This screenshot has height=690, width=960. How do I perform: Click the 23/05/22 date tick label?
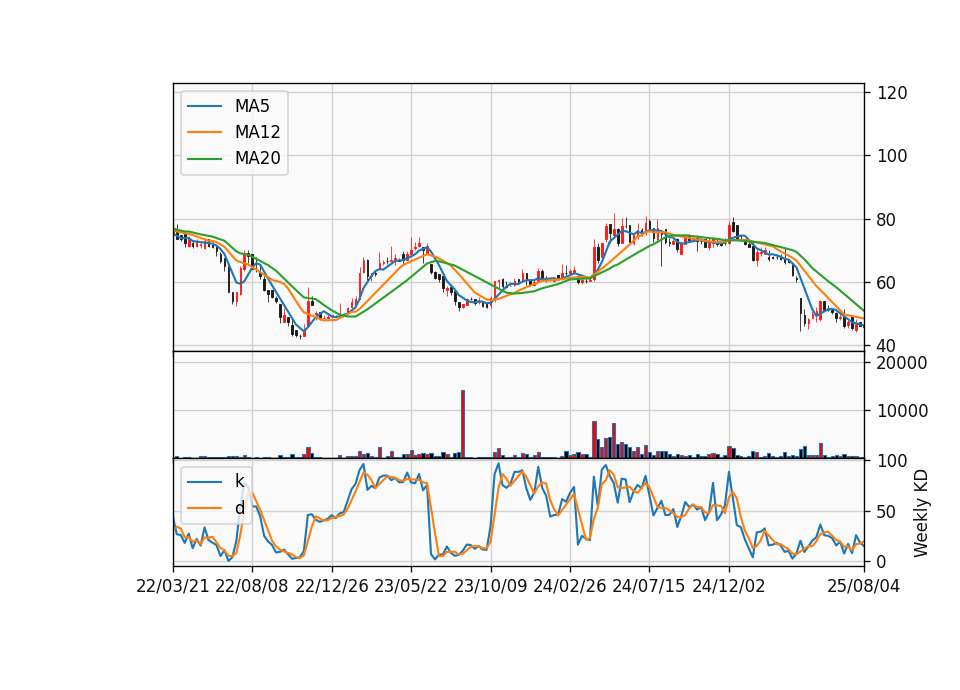411,586
